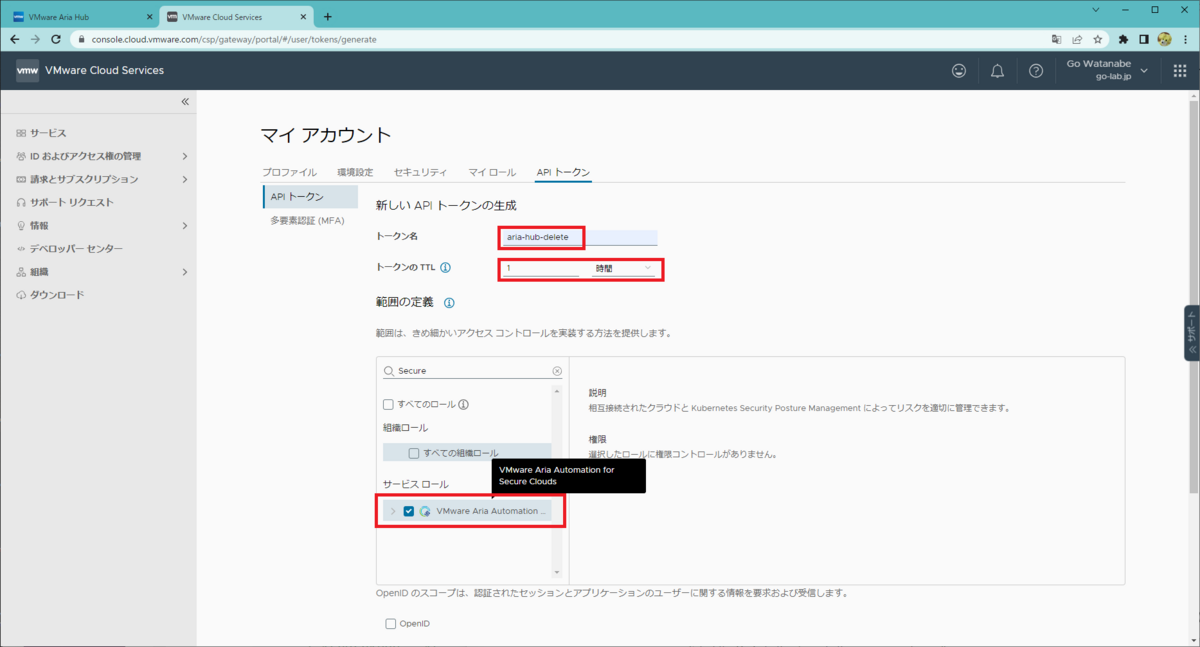1200x647 pixels.
Task: Open the tab search chevron in Chrome
Action: 1096,10
